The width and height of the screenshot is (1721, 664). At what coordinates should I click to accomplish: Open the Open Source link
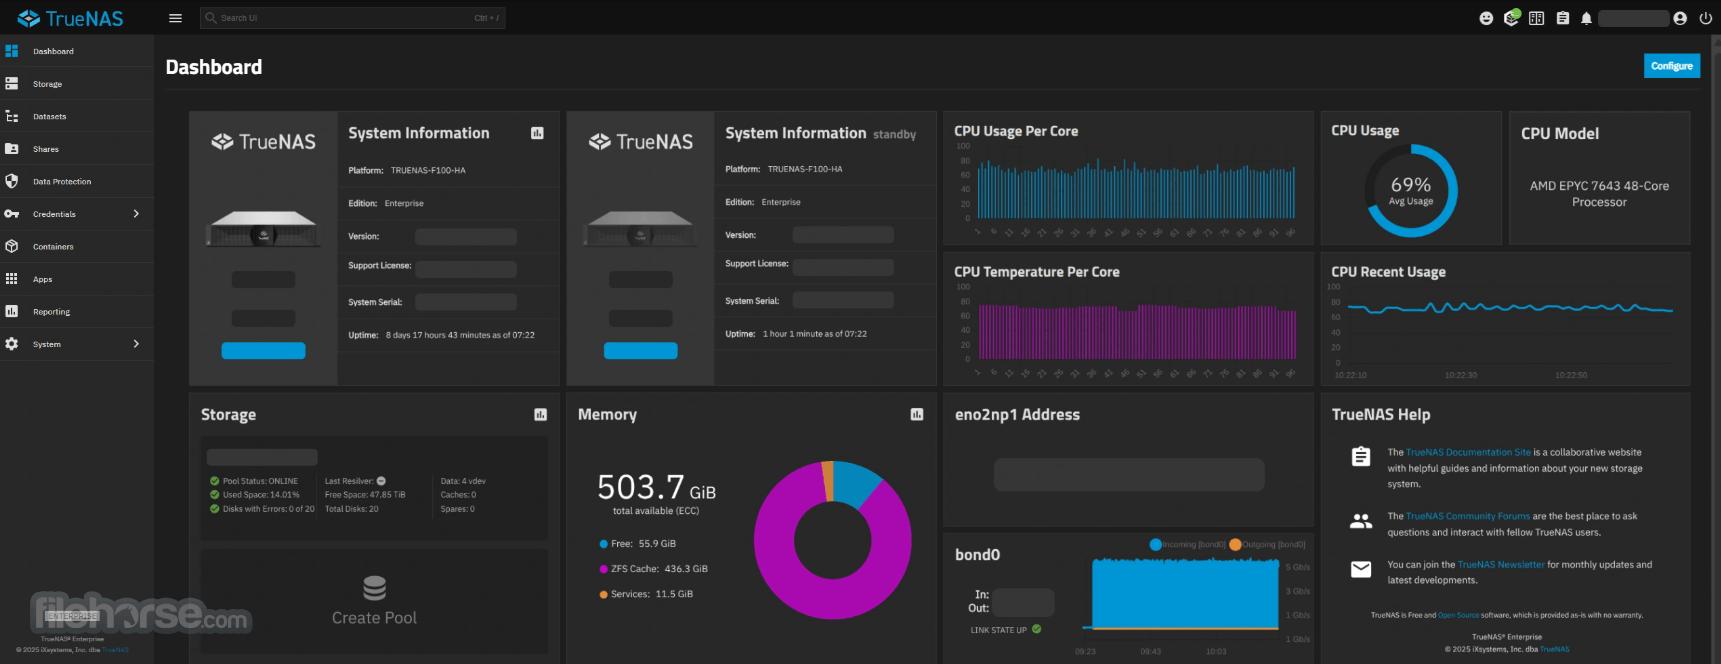(1458, 615)
